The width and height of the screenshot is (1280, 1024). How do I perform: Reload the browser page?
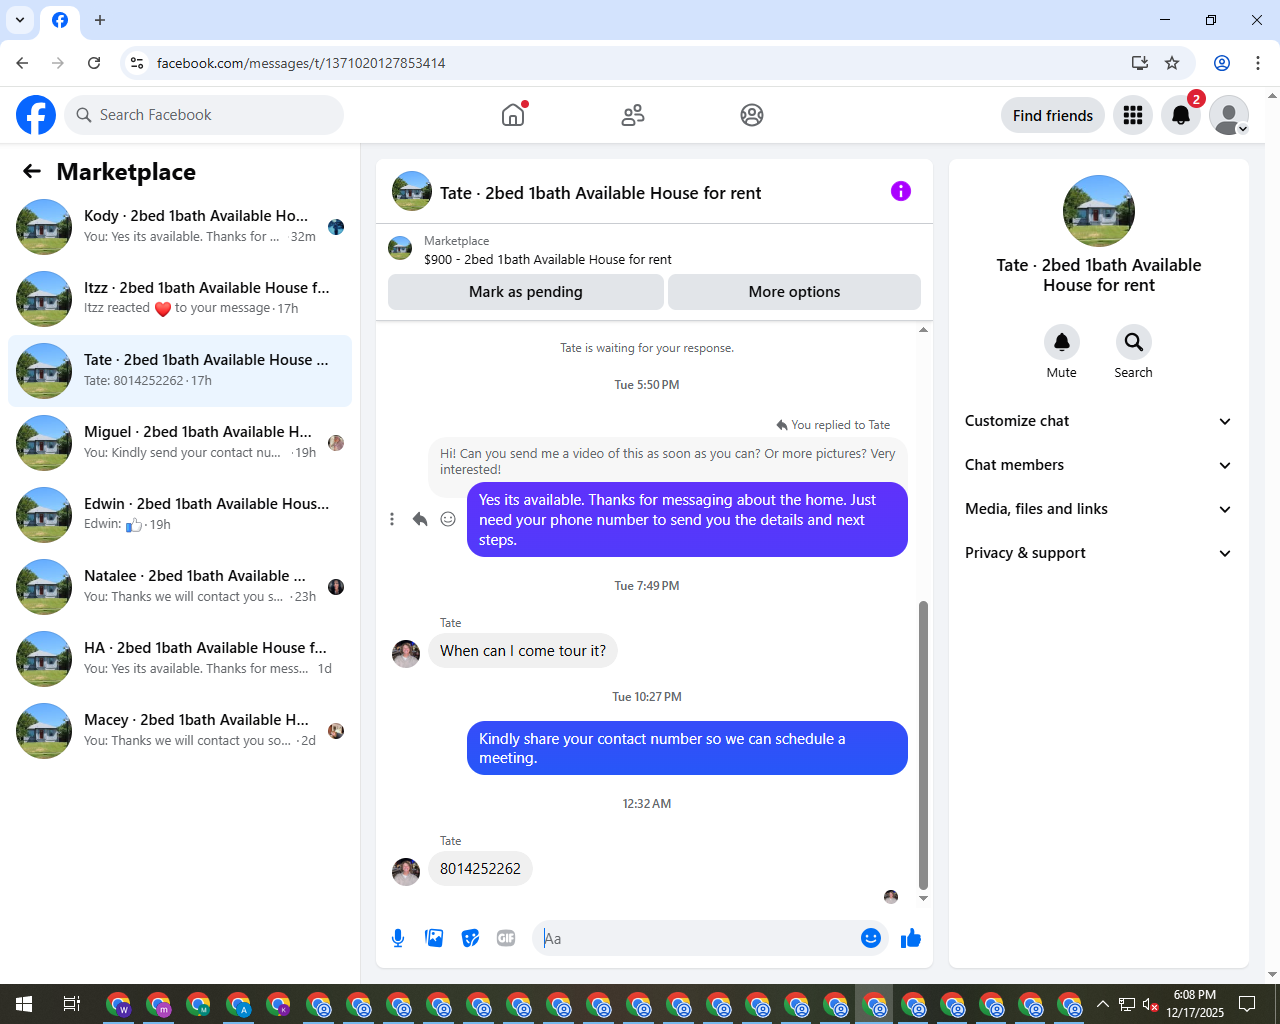(94, 63)
